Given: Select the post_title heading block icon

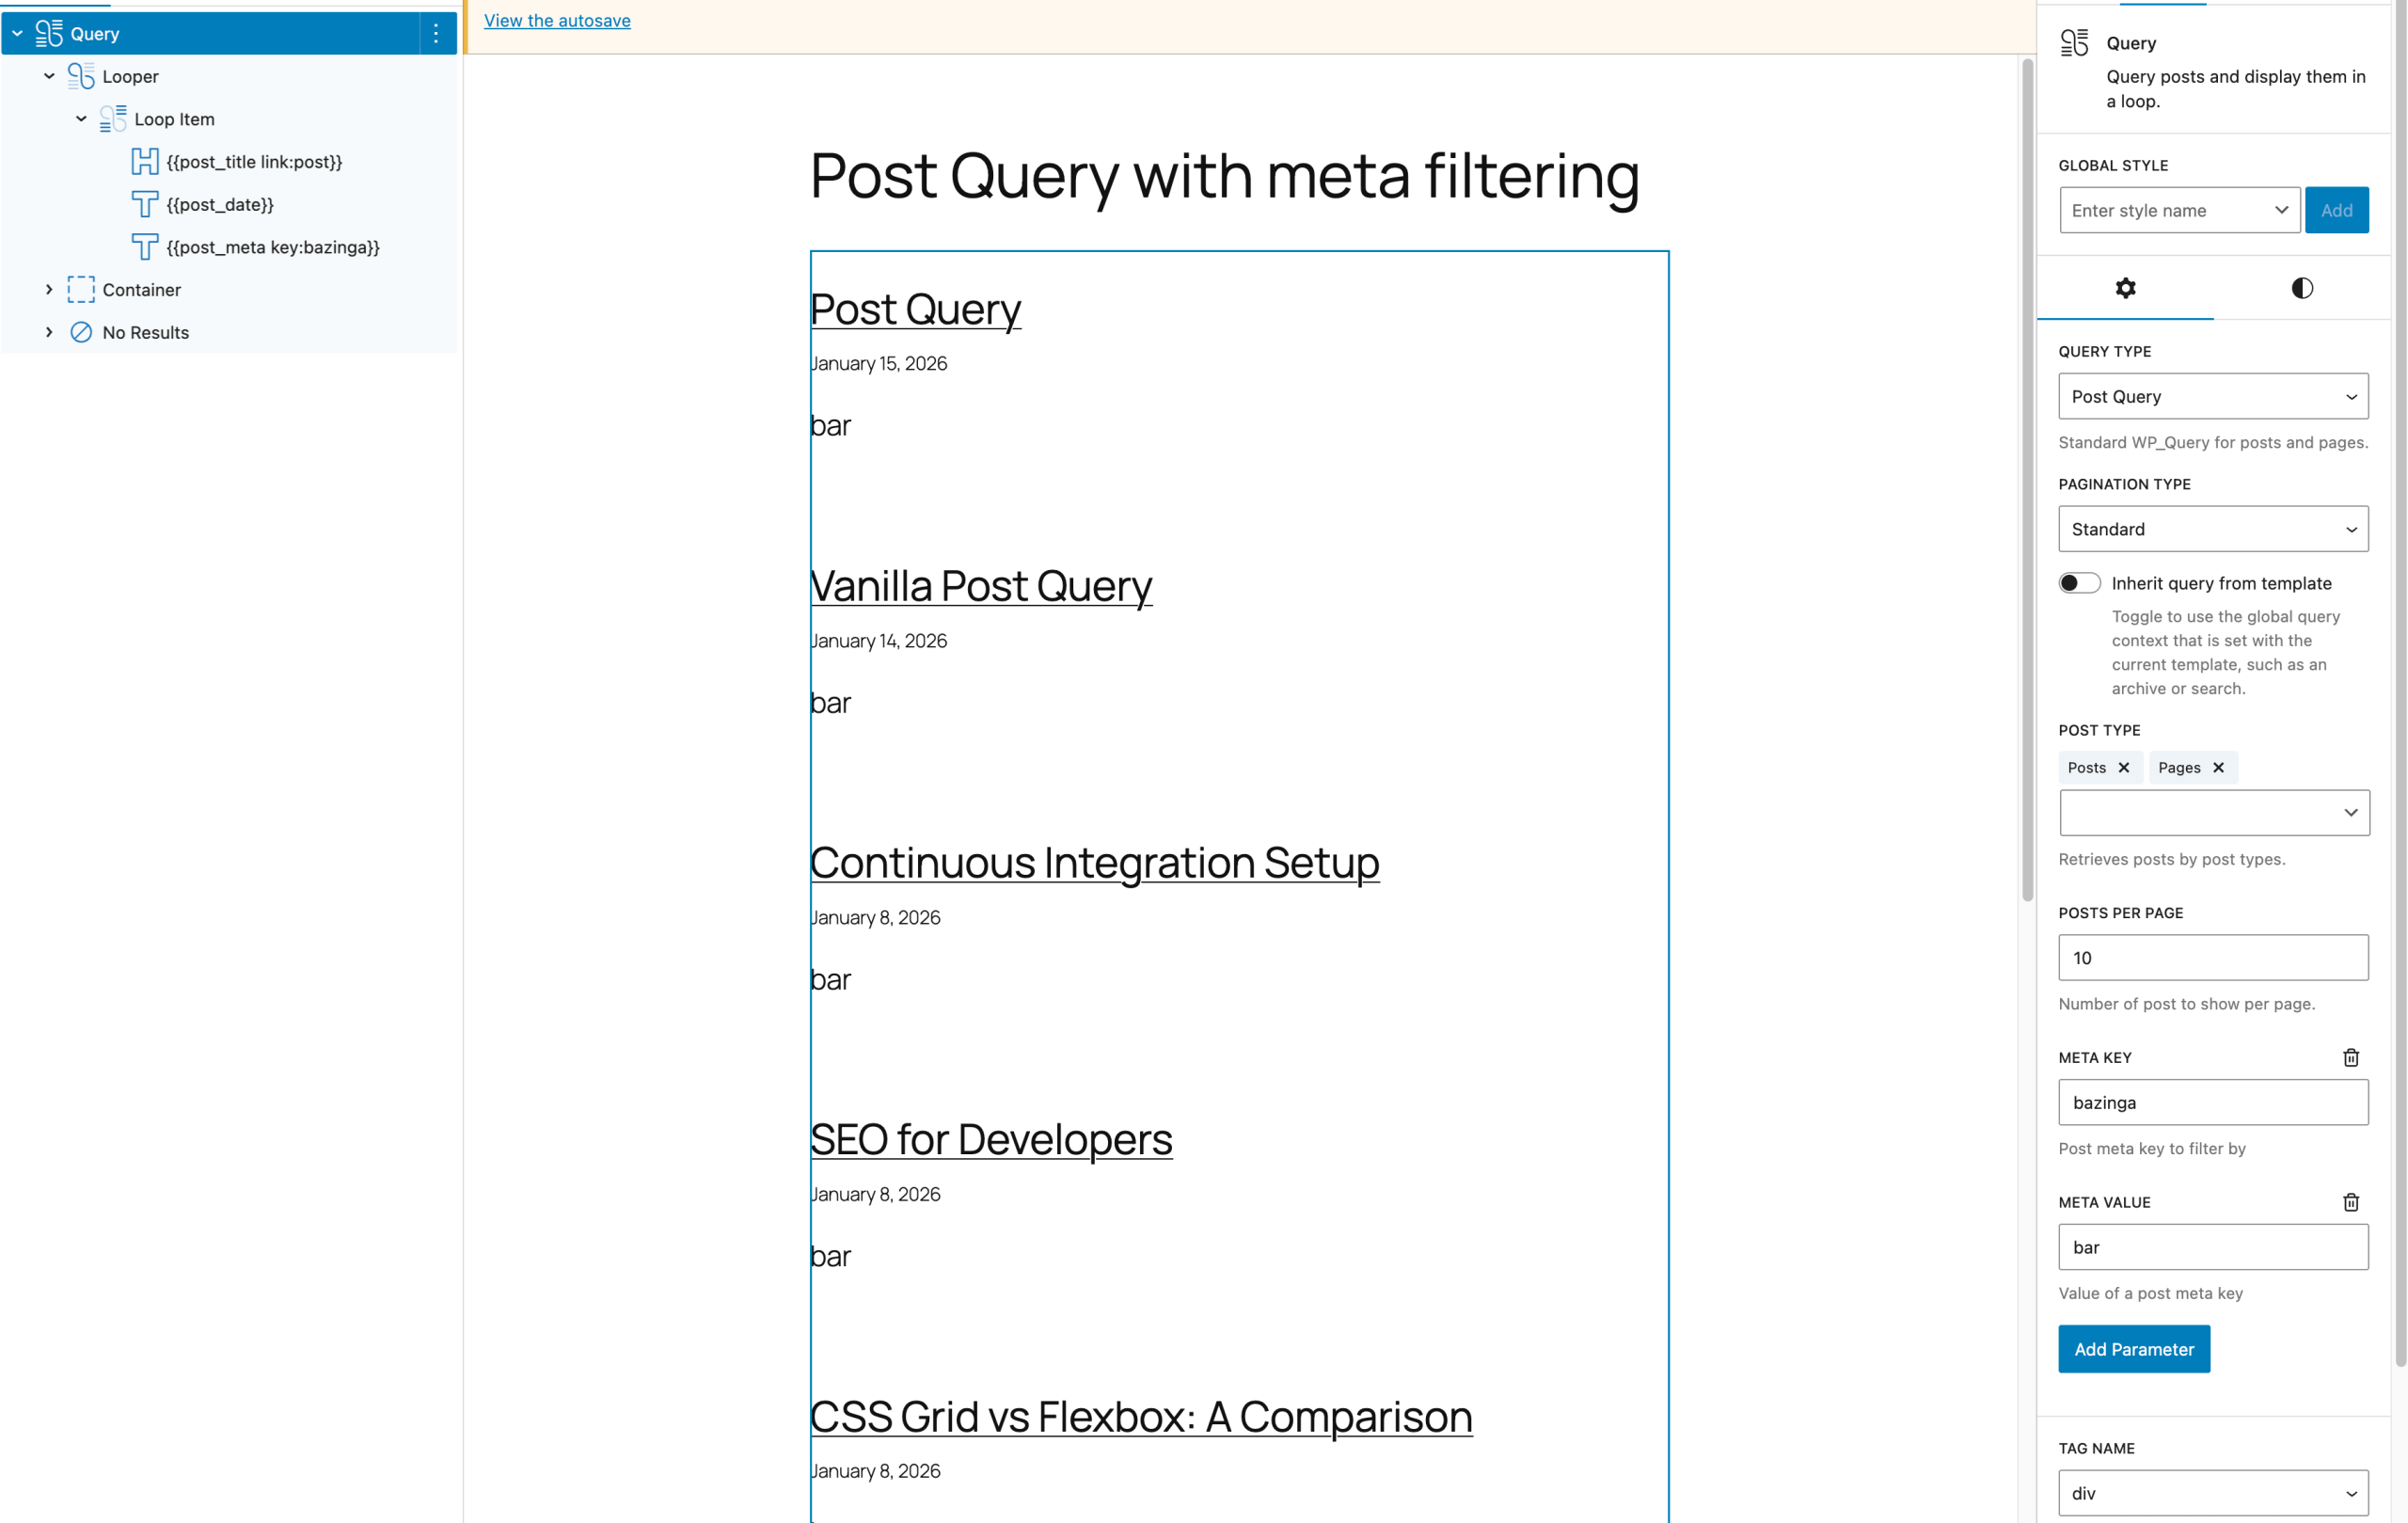Looking at the screenshot, I should (145, 161).
